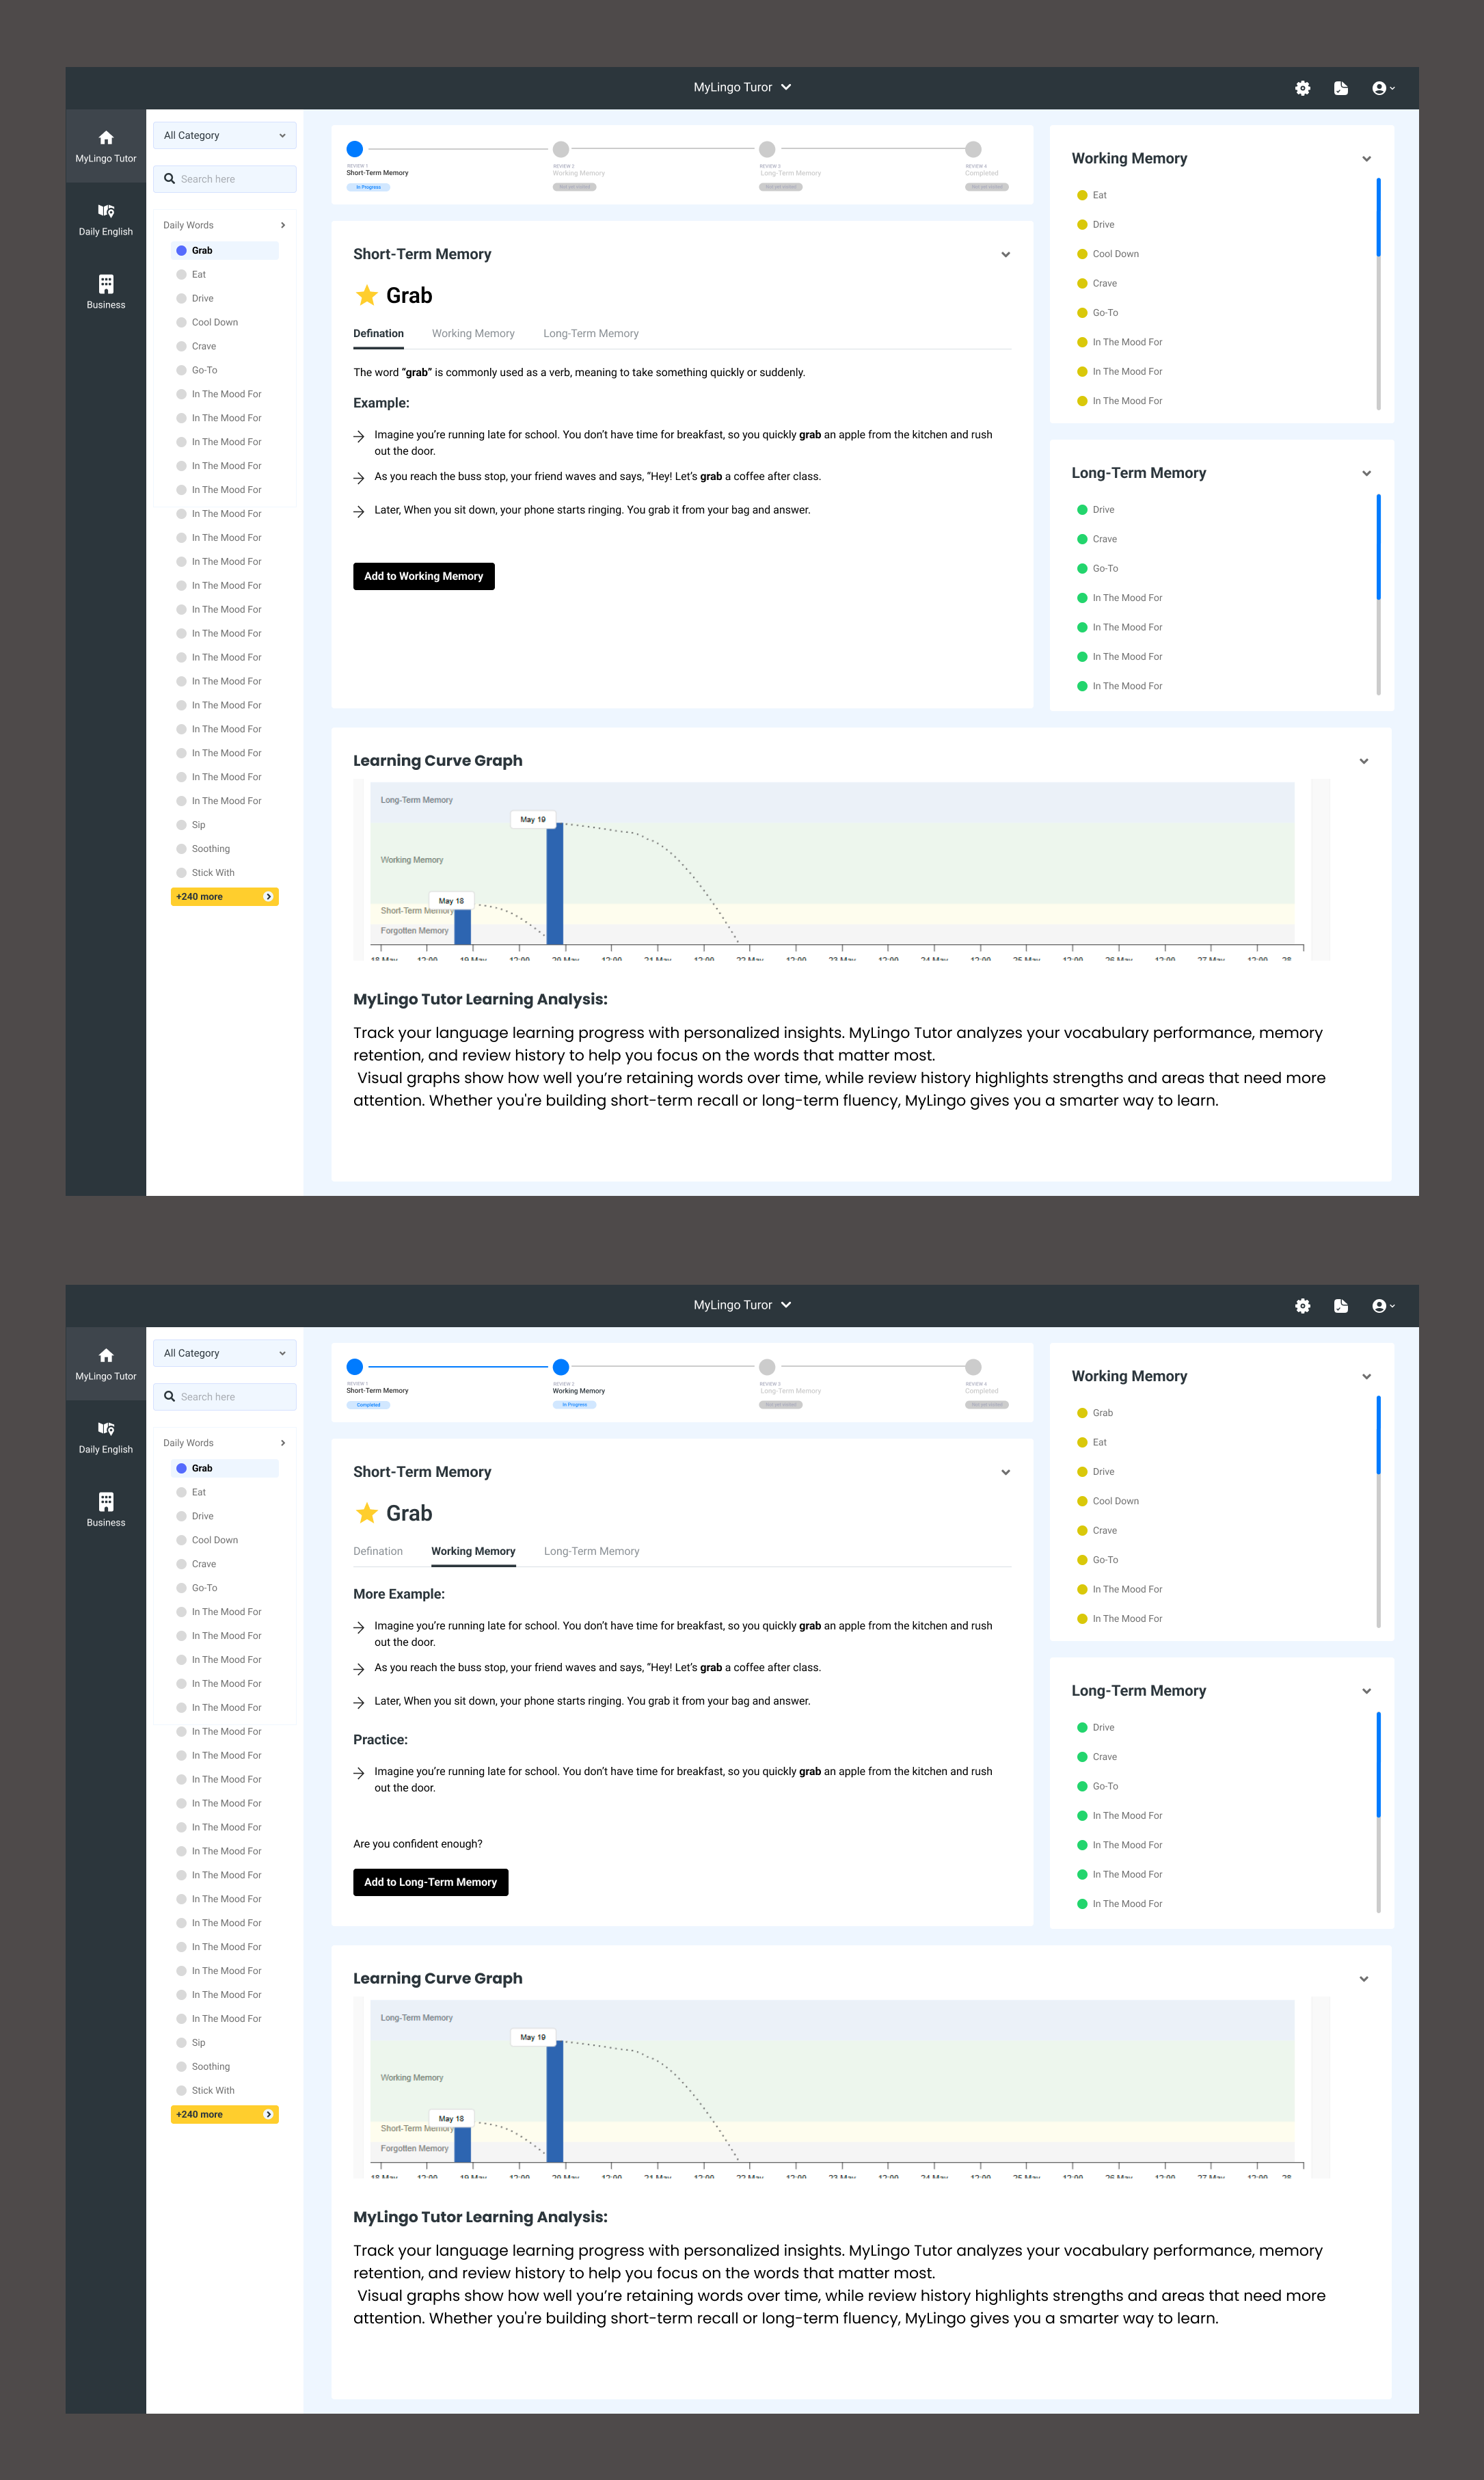
Task: Click the arrow bullet beside 'Later, When you sit down' in upper screen
Action: (x=359, y=511)
